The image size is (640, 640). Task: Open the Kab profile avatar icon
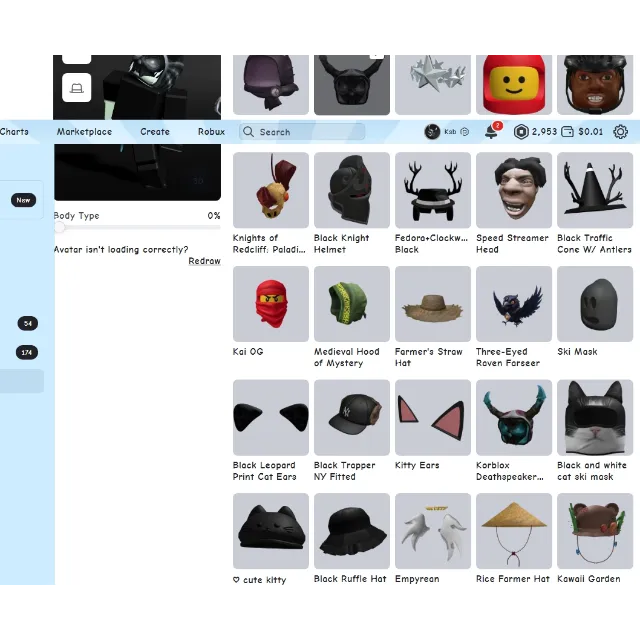432,132
